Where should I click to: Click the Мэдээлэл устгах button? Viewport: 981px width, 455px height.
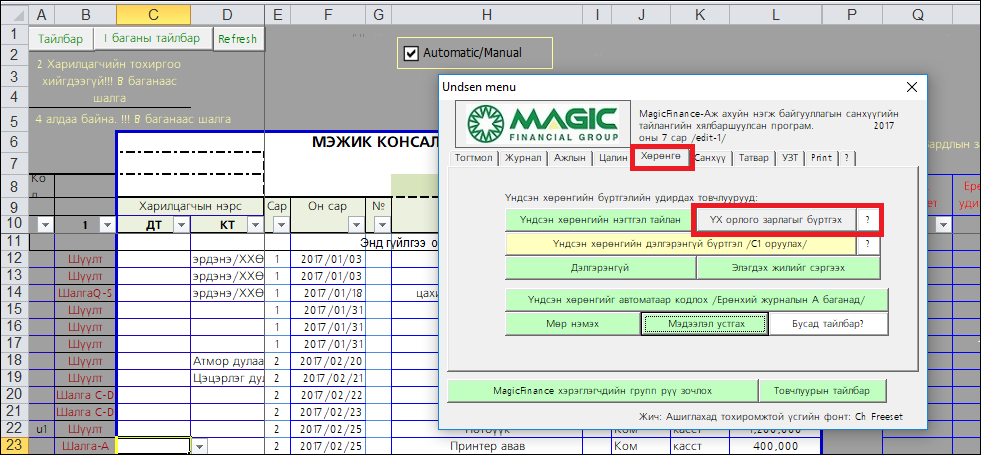pos(704,324)
